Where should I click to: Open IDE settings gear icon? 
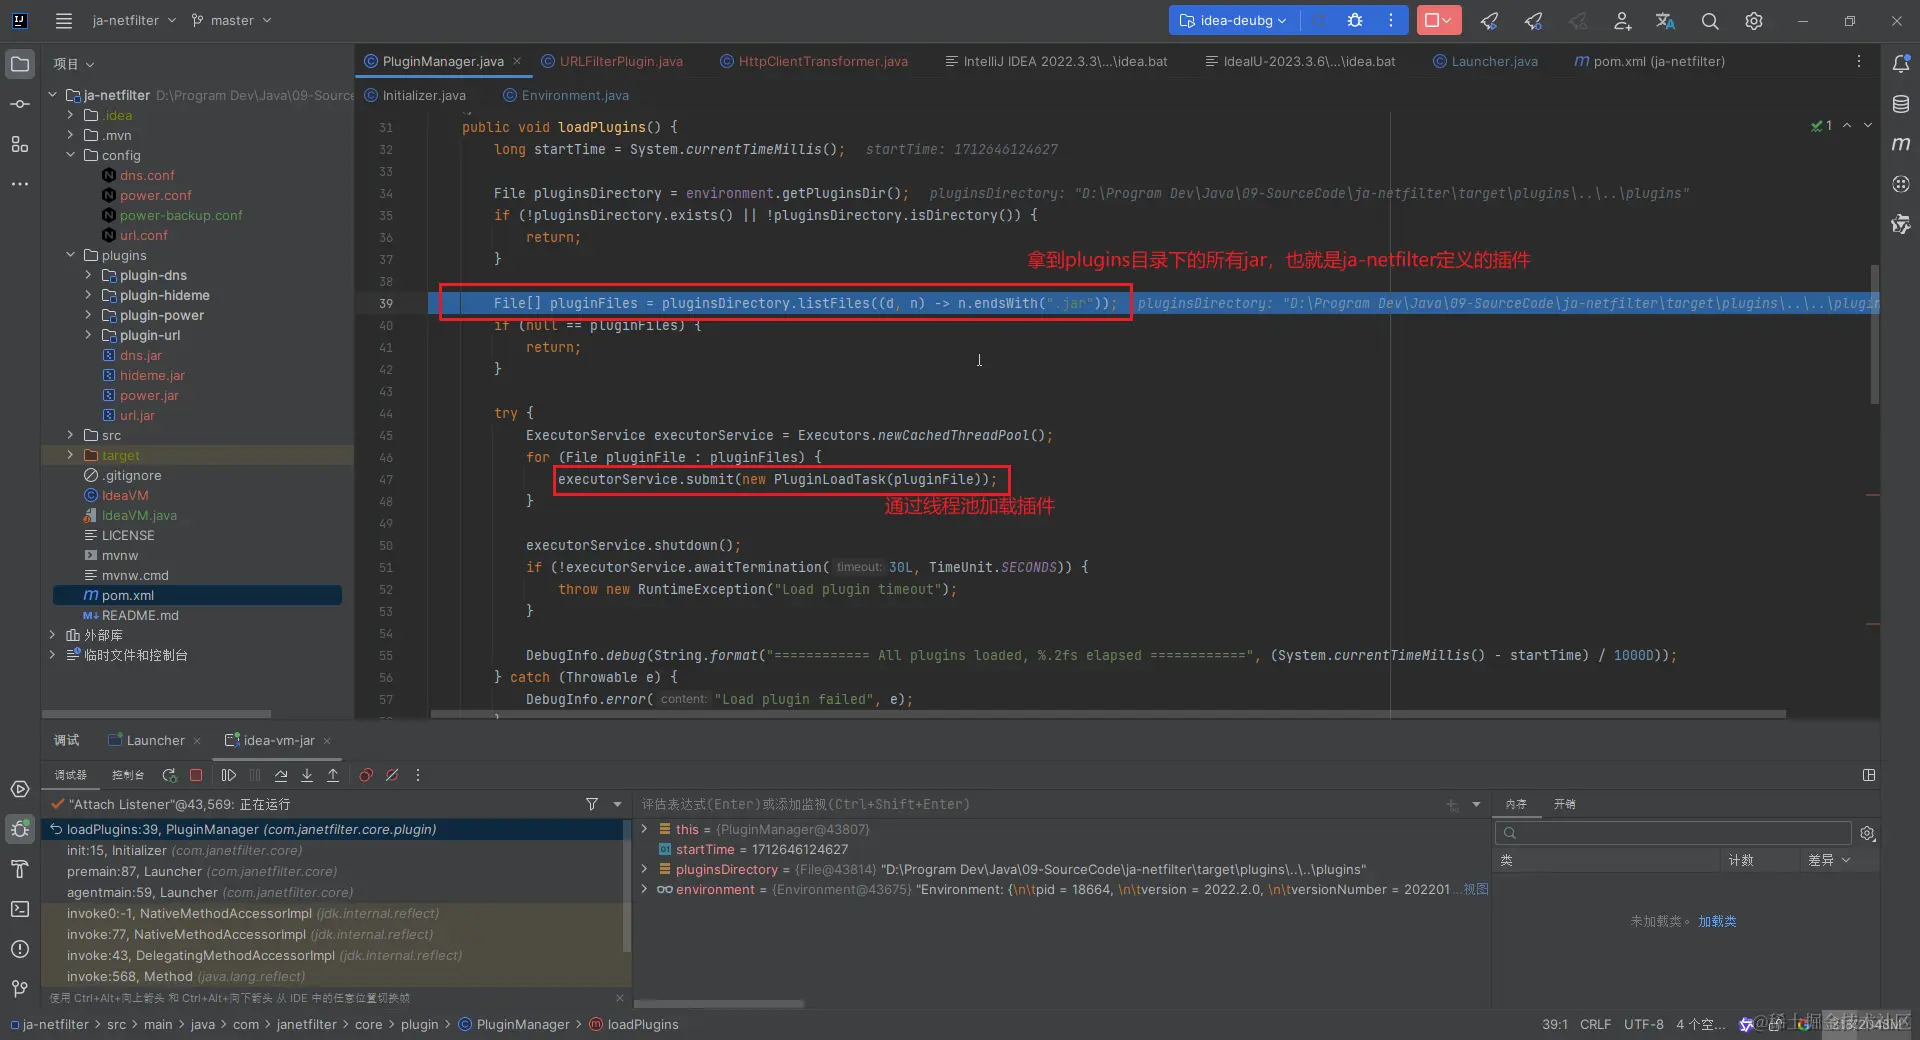[1754, 20]
